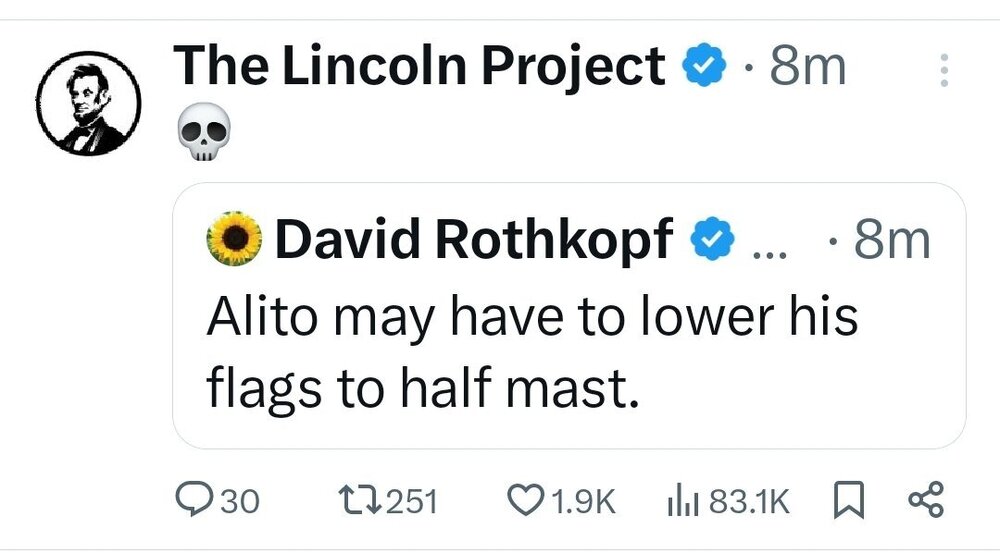Open the three-dot more options menu
1000x553 pixels.
(x=941, y=70)
